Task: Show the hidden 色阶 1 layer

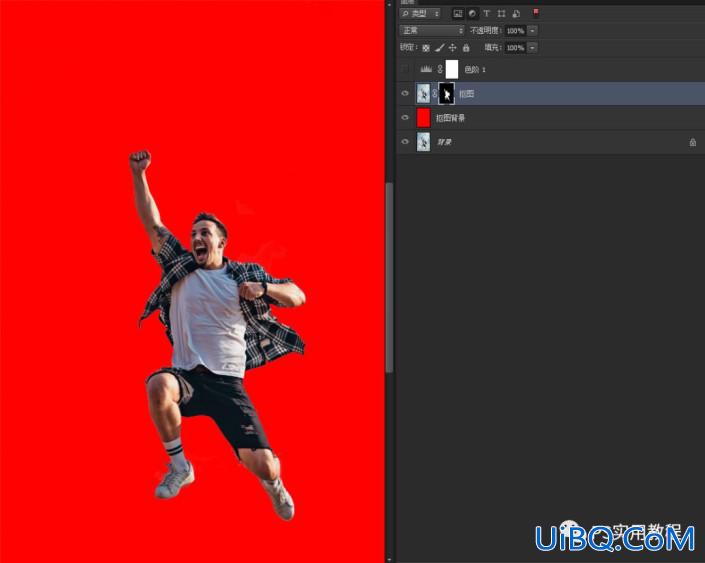Action: (x=405, y=69)
